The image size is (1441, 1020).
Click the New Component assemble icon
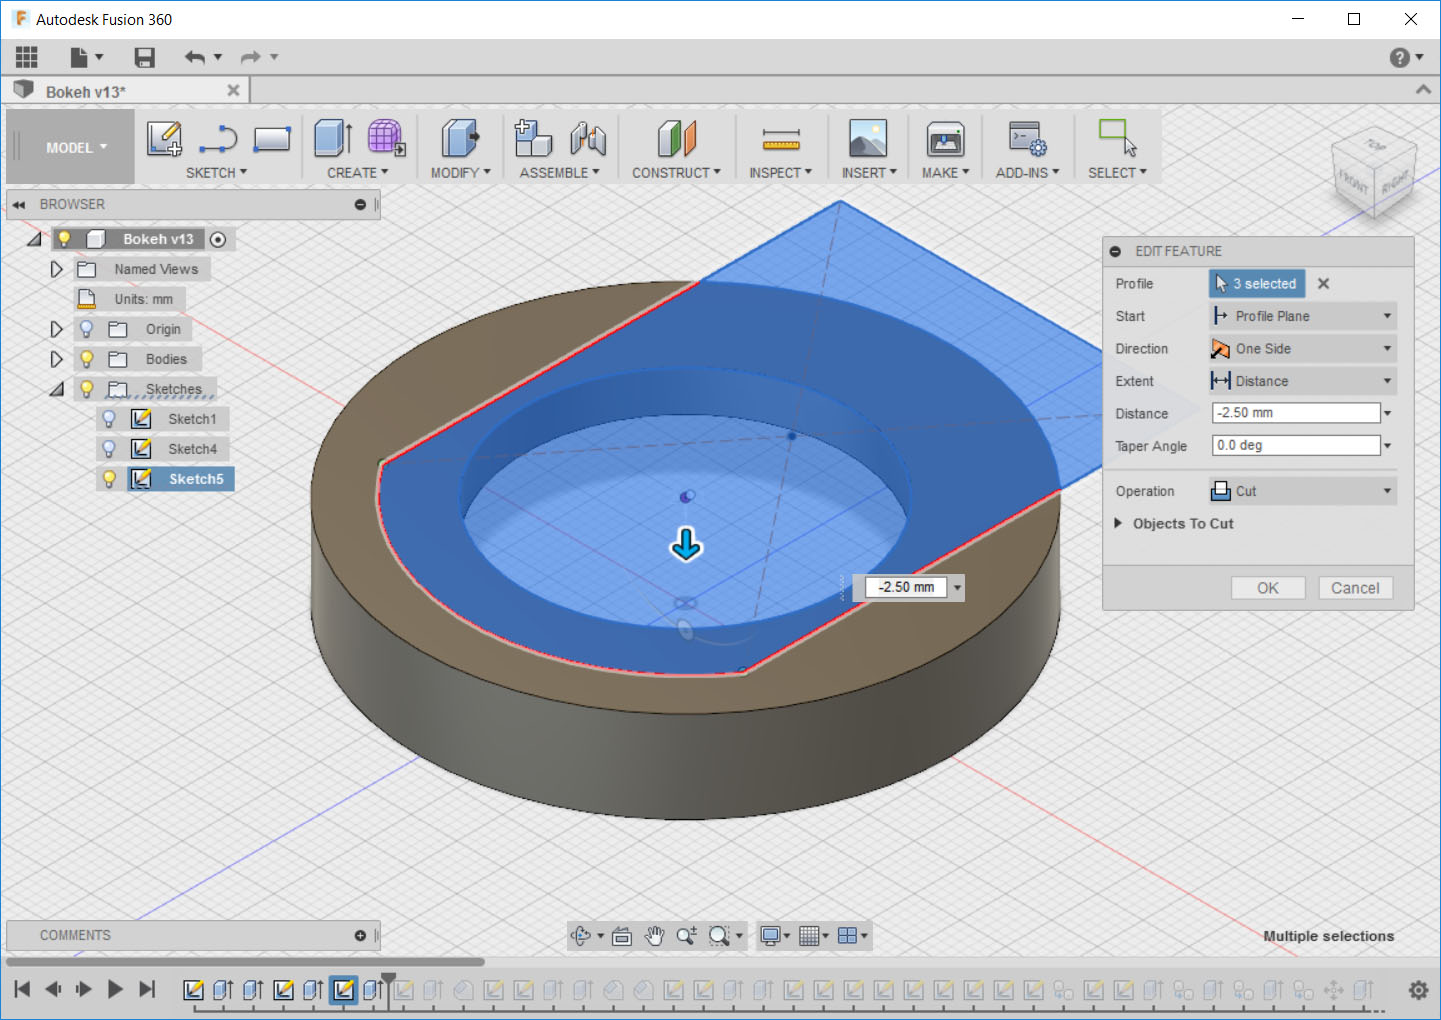click(533, 139)
